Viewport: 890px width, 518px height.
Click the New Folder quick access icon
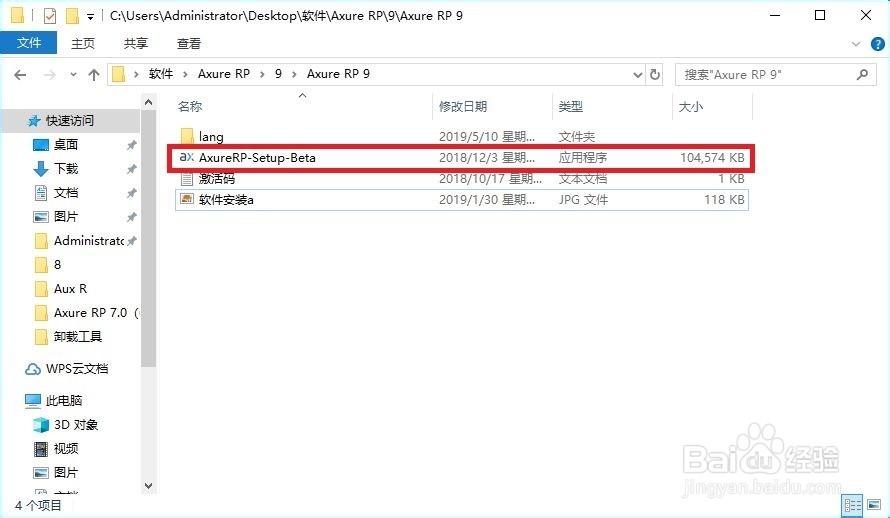click(x=72, y=16)
